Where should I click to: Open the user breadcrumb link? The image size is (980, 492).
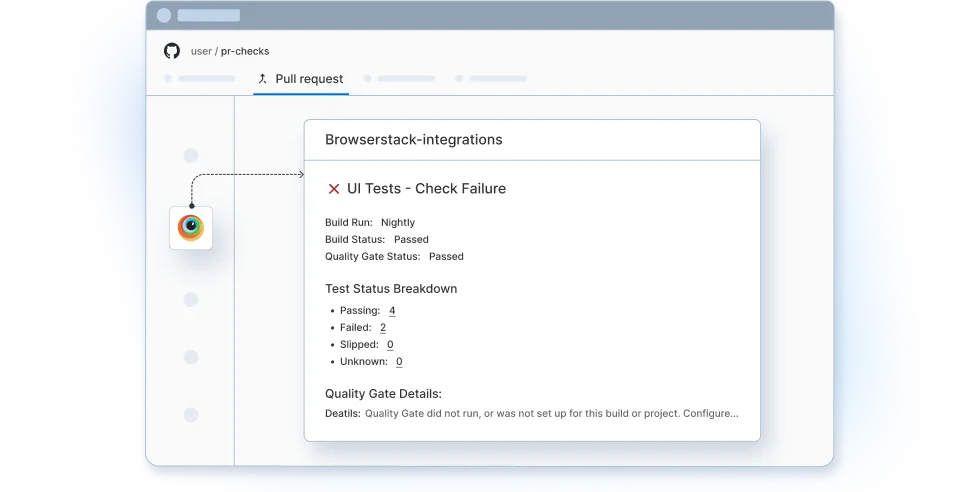(201, 51)
